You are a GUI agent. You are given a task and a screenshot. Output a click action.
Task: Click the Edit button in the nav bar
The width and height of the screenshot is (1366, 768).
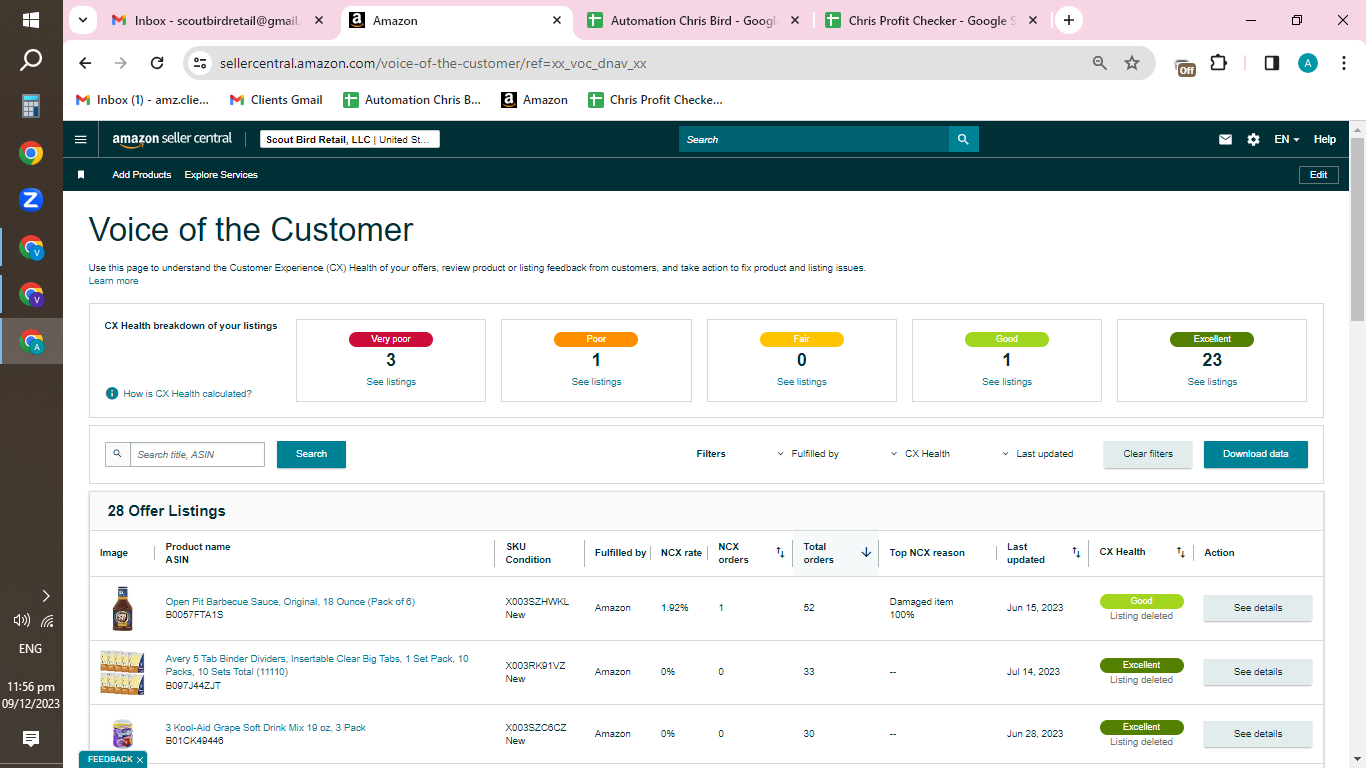pyautogui.click(x=1318, y=175)
